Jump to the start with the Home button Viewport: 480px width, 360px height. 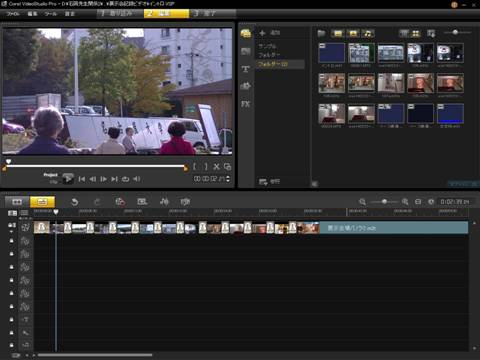coord(82,179)
